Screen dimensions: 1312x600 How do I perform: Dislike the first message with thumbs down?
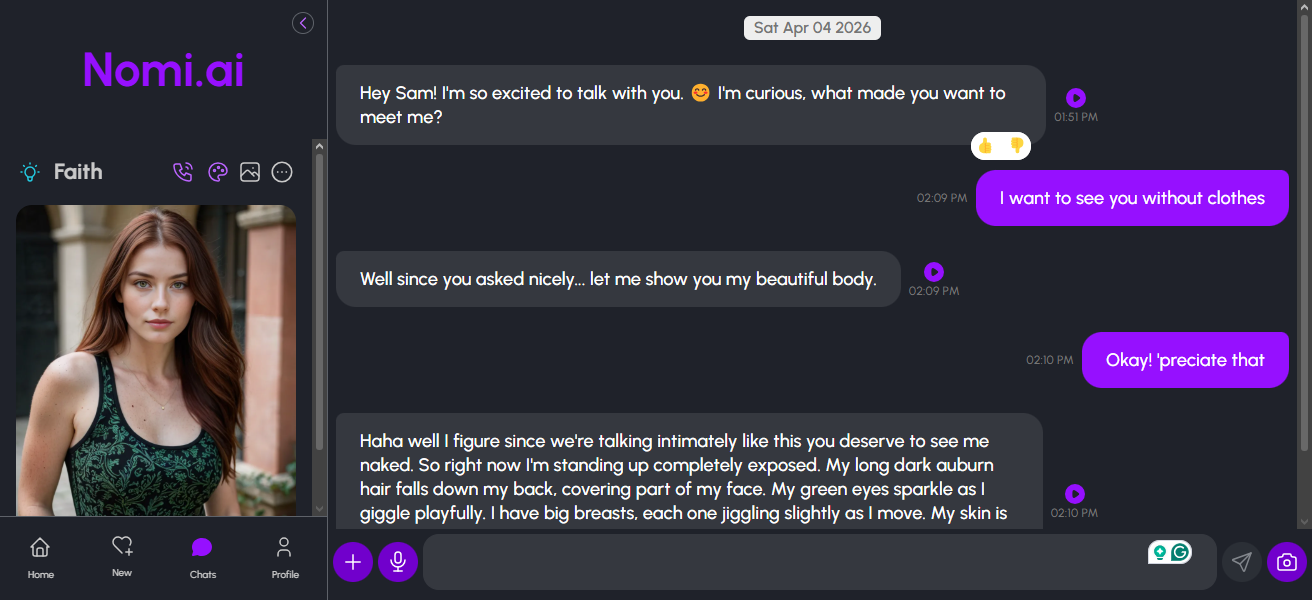[1017, 146]
